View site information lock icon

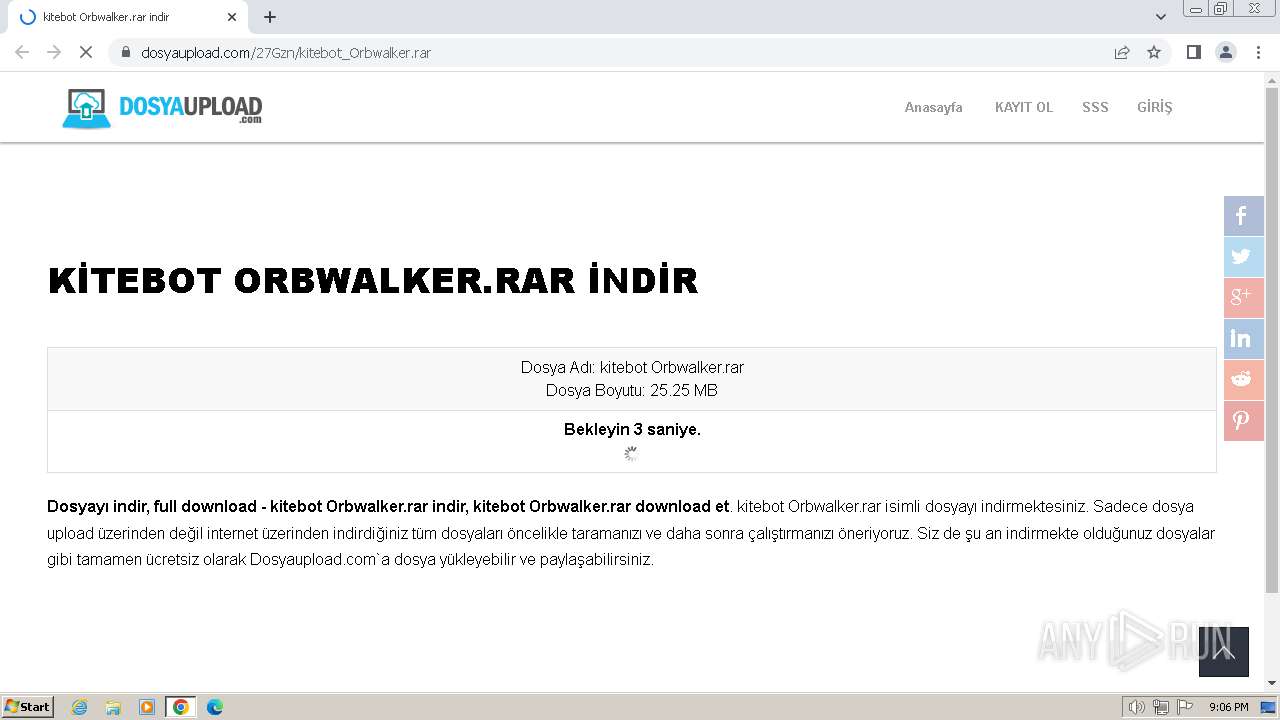[126, 52]
